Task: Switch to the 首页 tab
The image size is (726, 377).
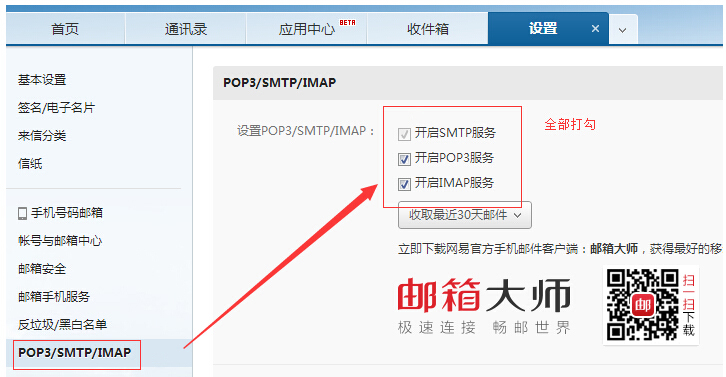Action: tap(65, 29)
